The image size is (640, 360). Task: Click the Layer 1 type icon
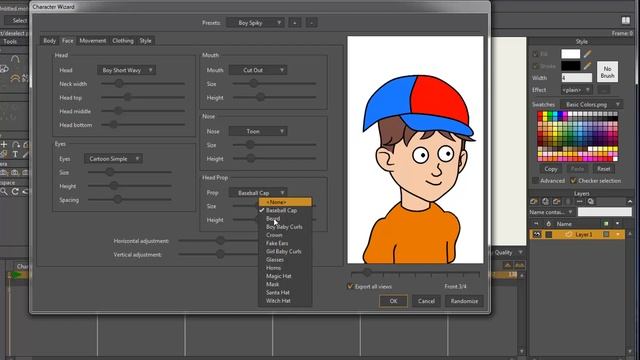pyautogui.click(x=569, y=235)
